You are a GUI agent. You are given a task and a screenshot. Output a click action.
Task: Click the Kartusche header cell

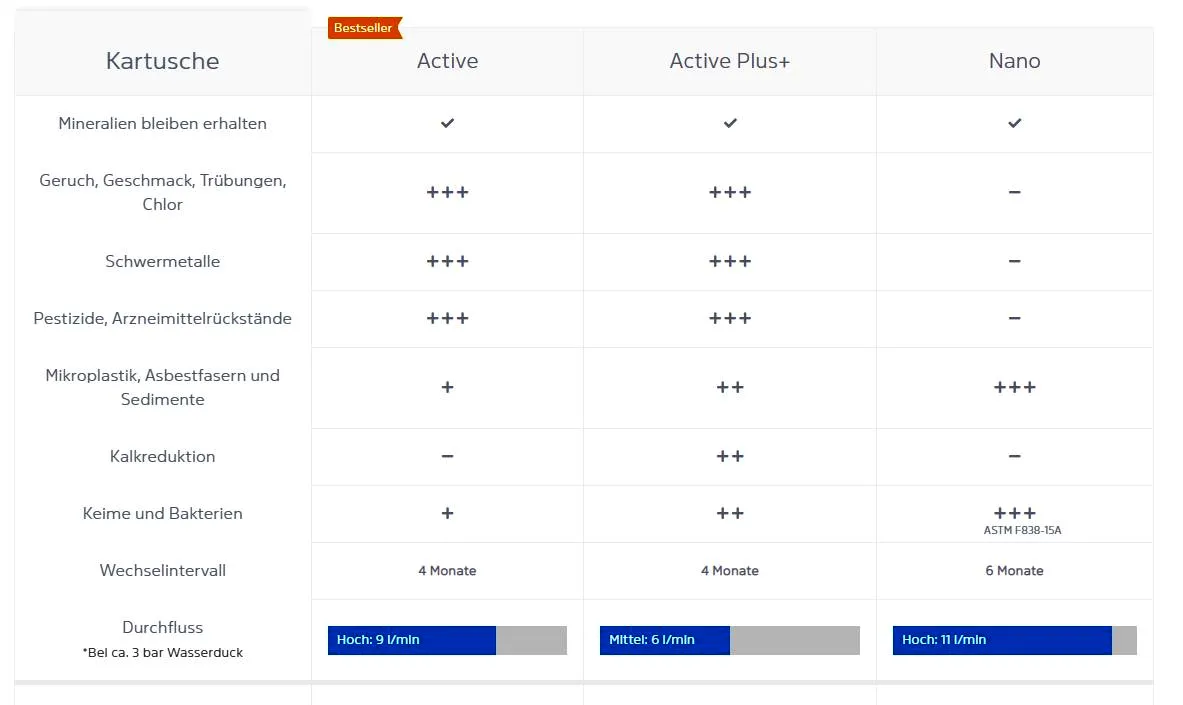(162, 61)
